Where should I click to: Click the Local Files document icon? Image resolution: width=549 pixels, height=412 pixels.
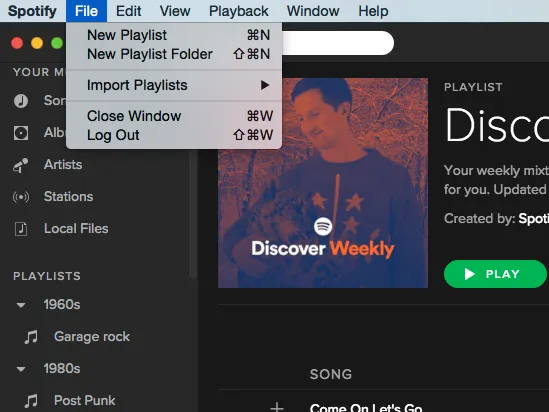point(21,229)
